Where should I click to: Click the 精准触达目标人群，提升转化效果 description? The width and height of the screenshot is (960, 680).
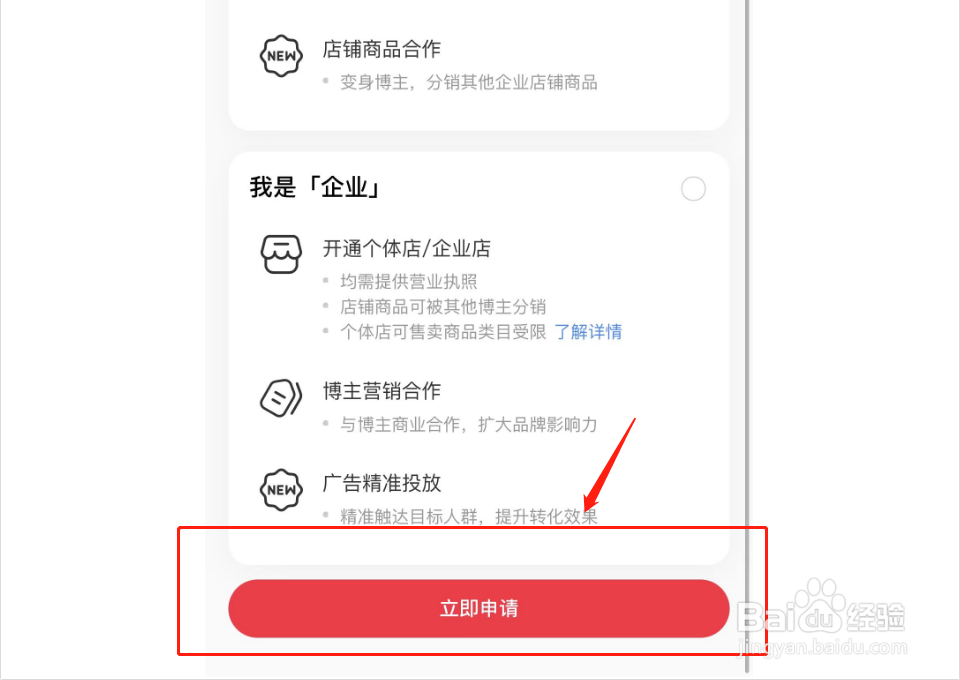[468, 517]
